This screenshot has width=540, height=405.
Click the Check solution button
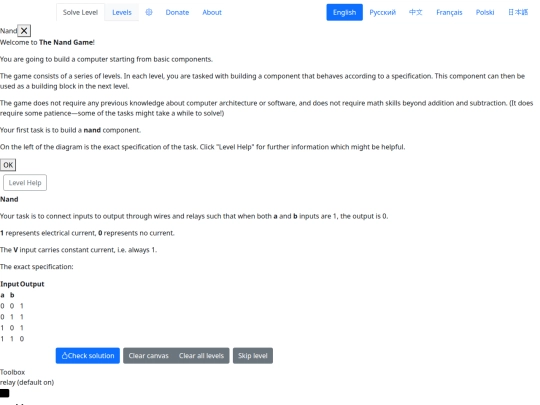(87, 355)
